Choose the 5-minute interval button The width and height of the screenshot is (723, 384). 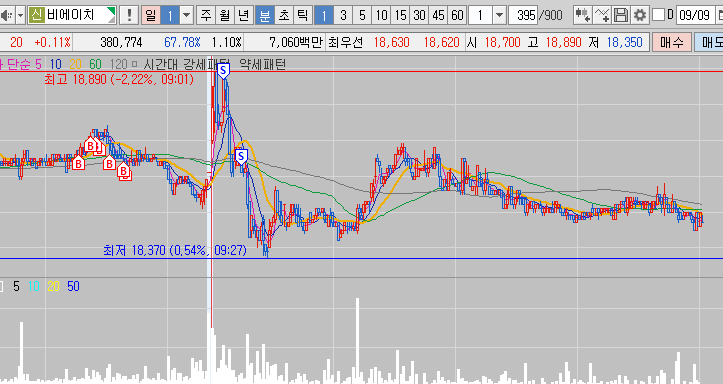pos(362,16)
